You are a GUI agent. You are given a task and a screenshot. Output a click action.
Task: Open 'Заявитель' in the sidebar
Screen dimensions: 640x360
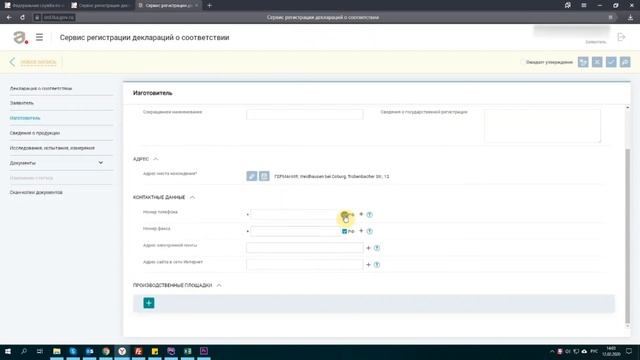pyautogui.click(x=22, y=103)
